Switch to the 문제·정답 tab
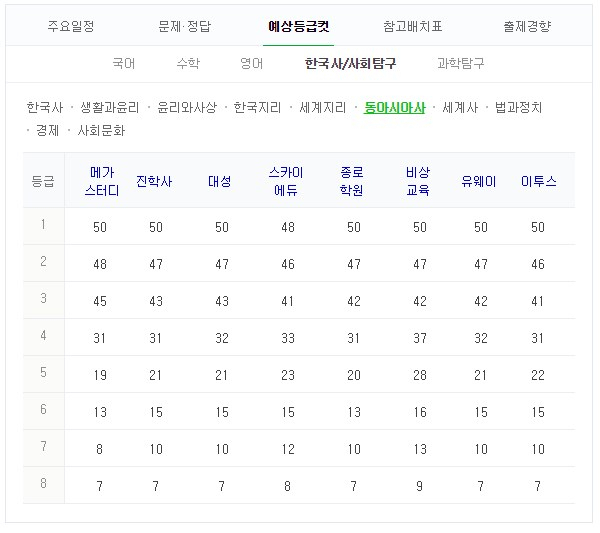Image resolution: width=600 pixels, height=533 pixels. pos(185,26)
